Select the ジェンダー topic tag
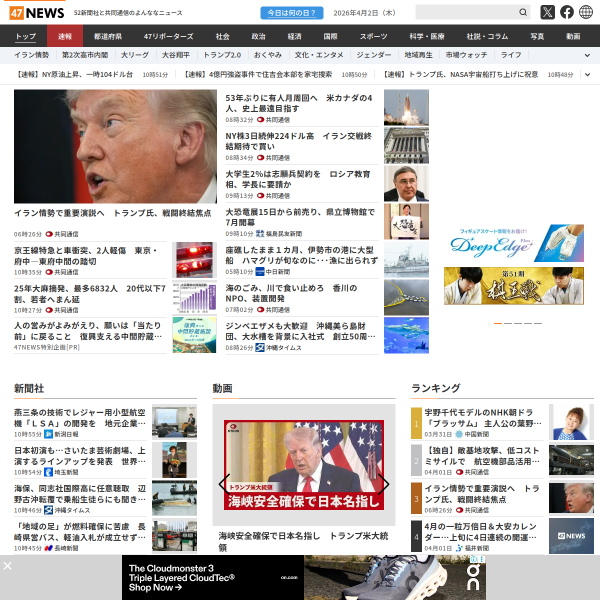 pyautogui.click(x=374, y=55)
